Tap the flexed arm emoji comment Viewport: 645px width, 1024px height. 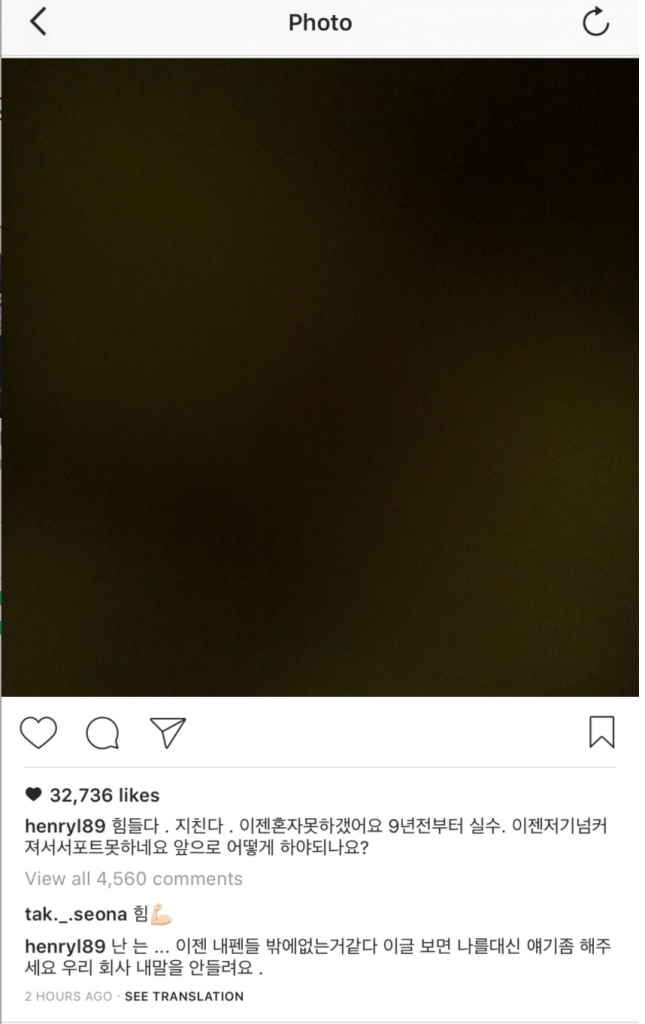point(161,914)
